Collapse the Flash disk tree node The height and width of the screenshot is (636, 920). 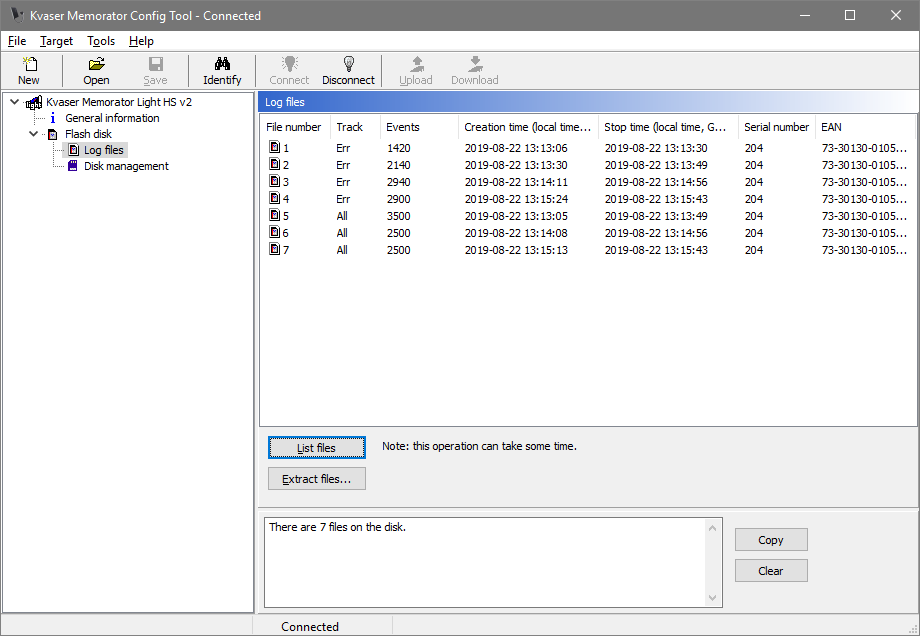[x=33, y=134]
